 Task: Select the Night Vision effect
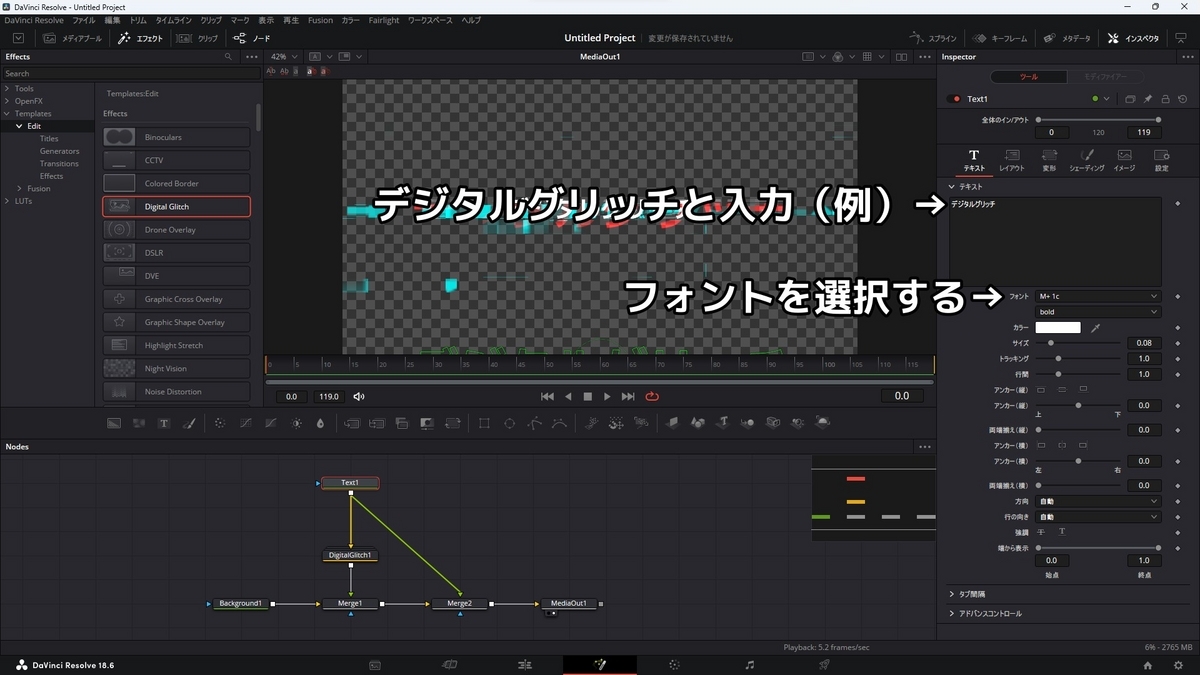coord(176,368)
